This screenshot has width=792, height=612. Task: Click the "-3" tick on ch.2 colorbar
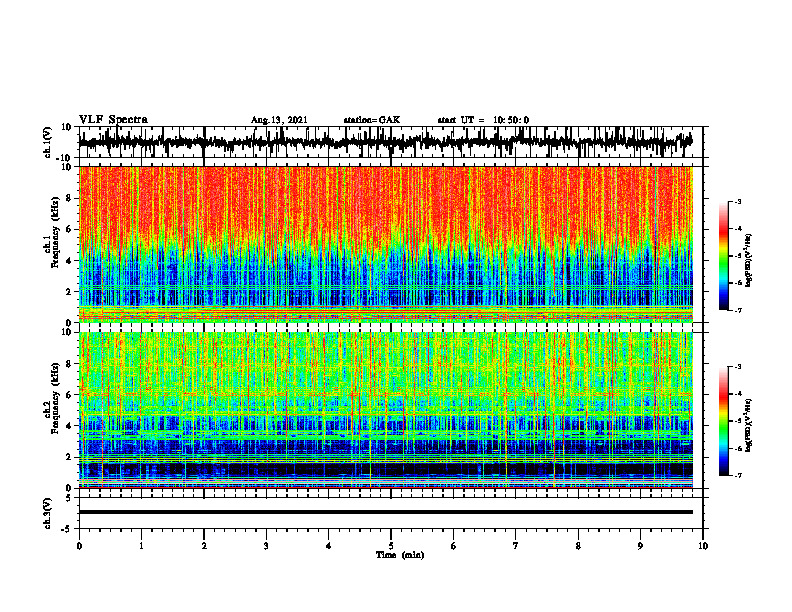tap(738, 367)
